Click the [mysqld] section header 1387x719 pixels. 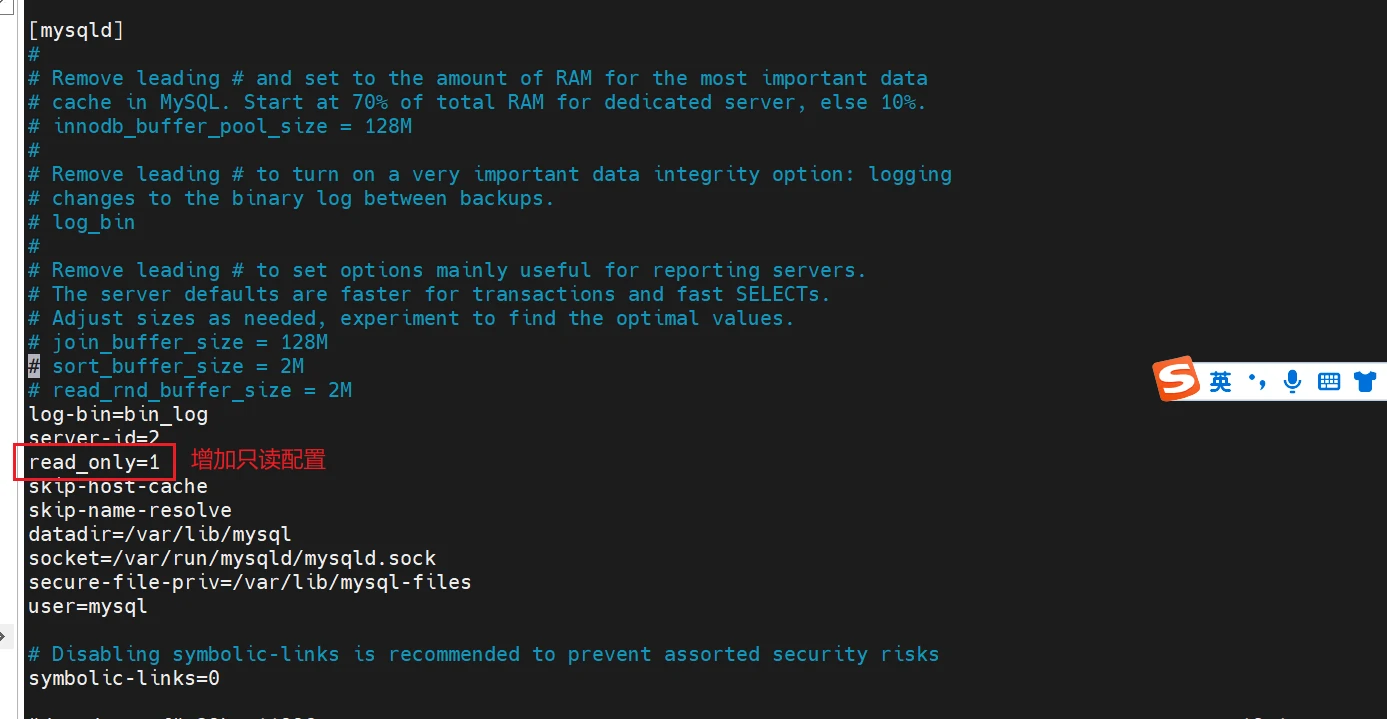[76, 30]
